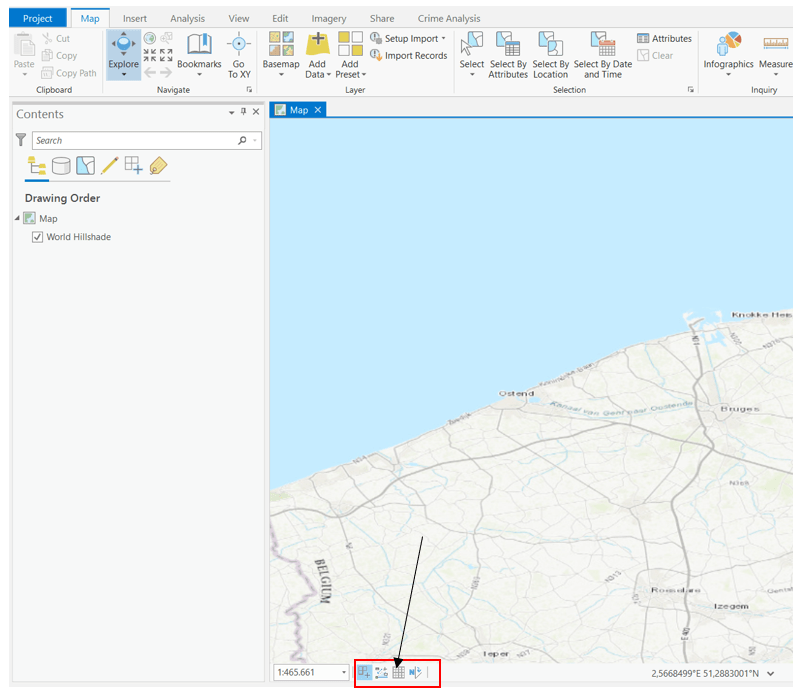This screenshot has width=806, height=698.
Task: Expand the Basemap gallery dropdown
Action: pyautogui.click(x=281, y=75)
